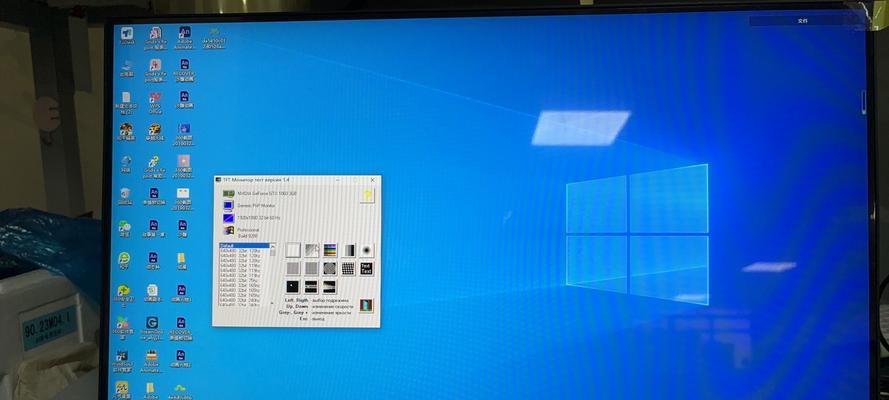The height and width of the screenshot is (400, 889).
Task: Open the SteamGoo G-logo desktop shortcut
Action: [151, 327]
